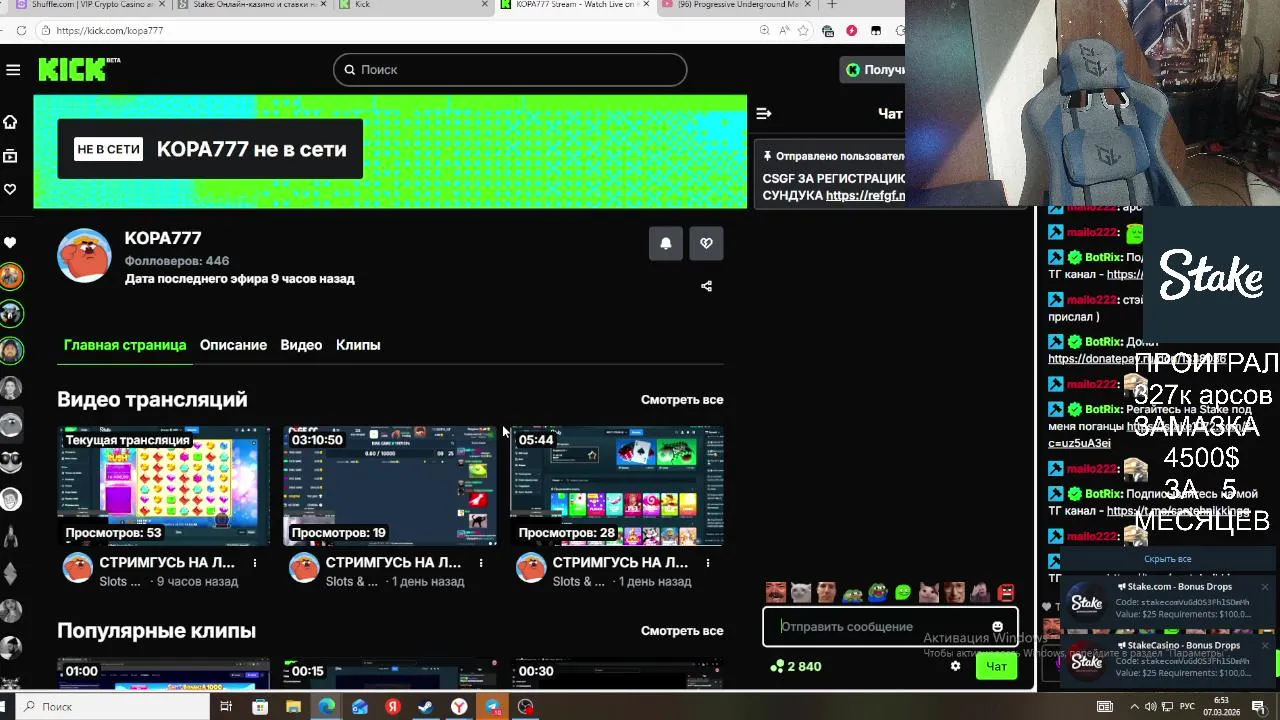
Task: Open the Kick hamburger sidebar menu
Action: (13, 69)
